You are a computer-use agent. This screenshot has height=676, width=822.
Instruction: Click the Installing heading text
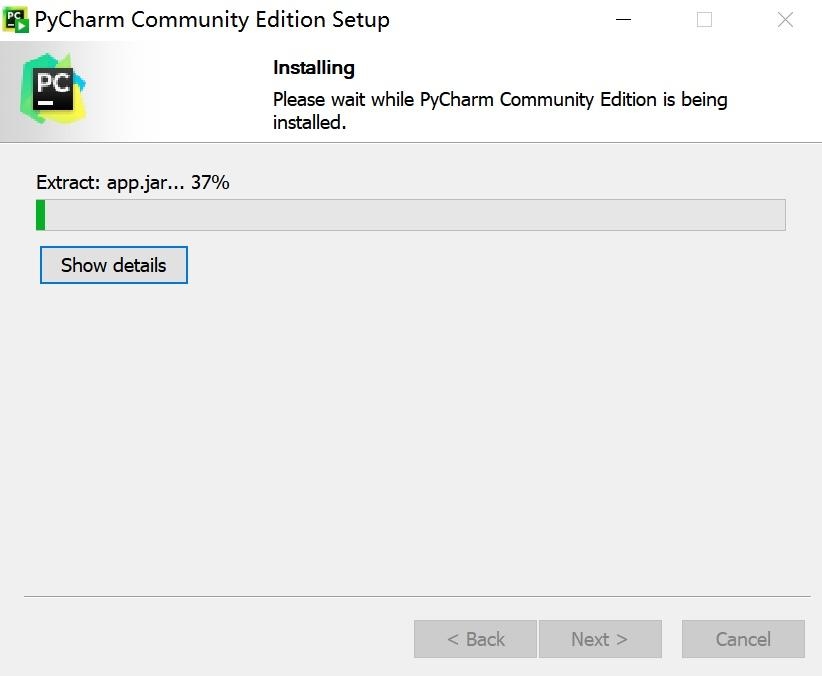(314, 67)
